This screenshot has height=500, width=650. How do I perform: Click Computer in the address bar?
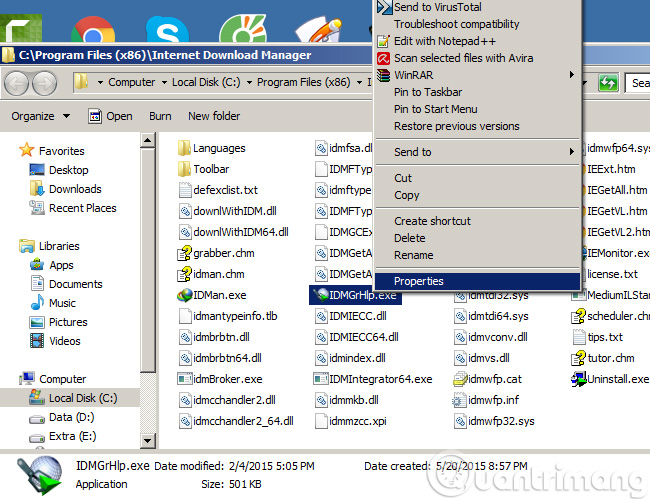[x=131, y=83]
